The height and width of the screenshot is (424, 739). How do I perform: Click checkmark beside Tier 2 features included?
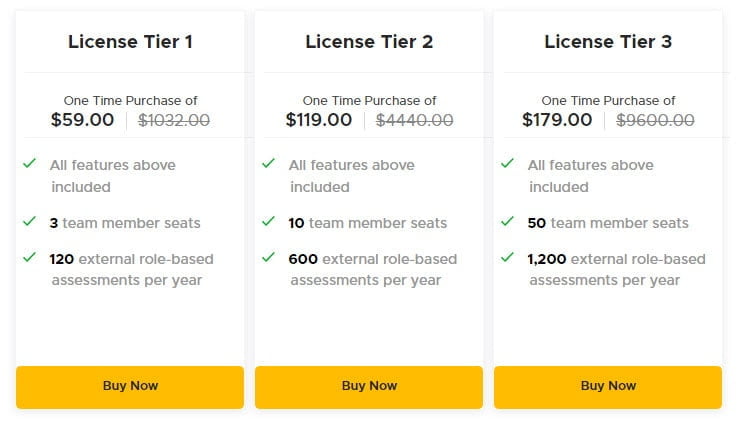coord(268,163)
